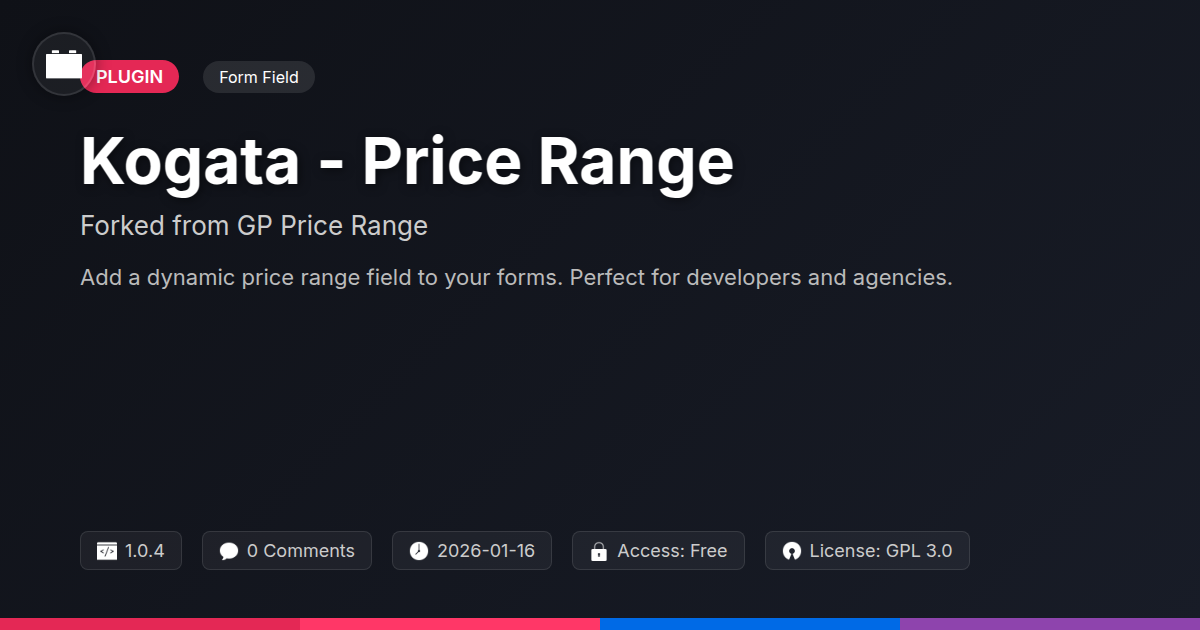The image size is (1200, 630).
Task: Select the 1.0.4 version label
Action: pyautogui.click(x=145, y=551)
